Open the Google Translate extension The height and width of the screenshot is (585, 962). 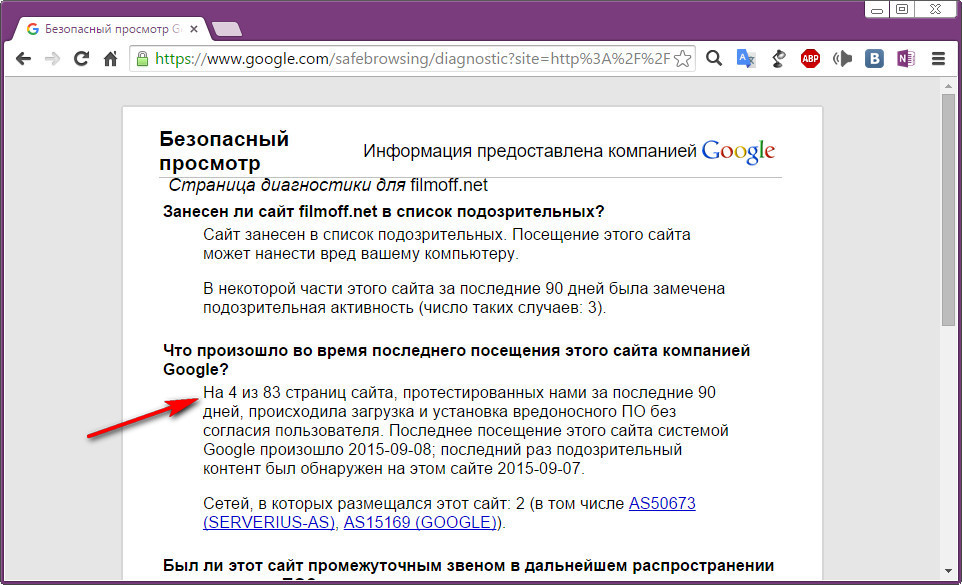pos(746,59)
